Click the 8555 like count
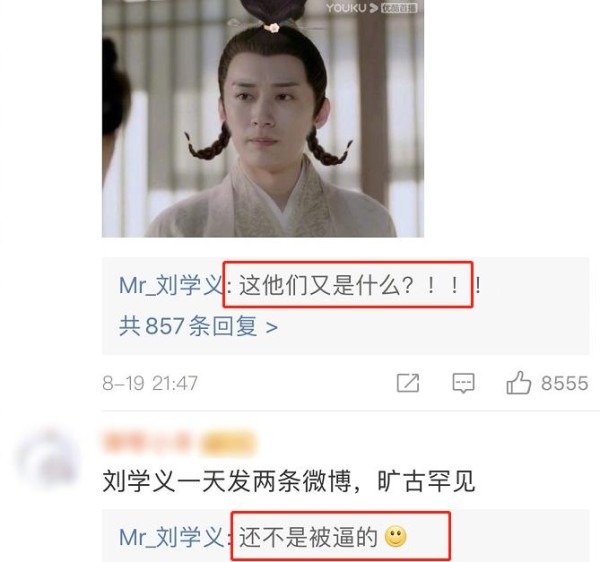 (x=564, y=383)
